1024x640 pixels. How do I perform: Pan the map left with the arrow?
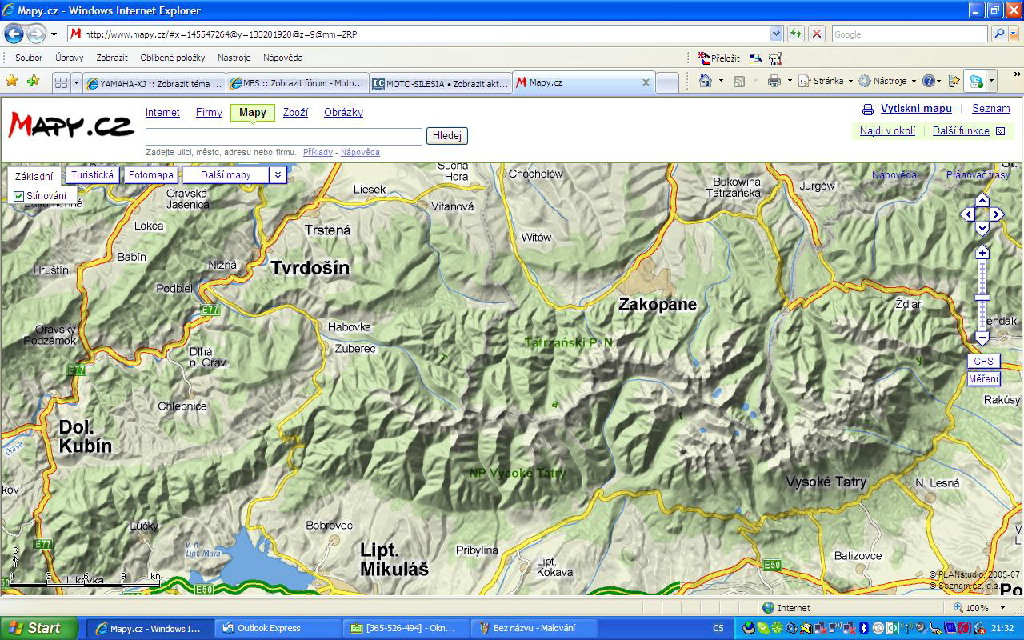tap(966, 214)
